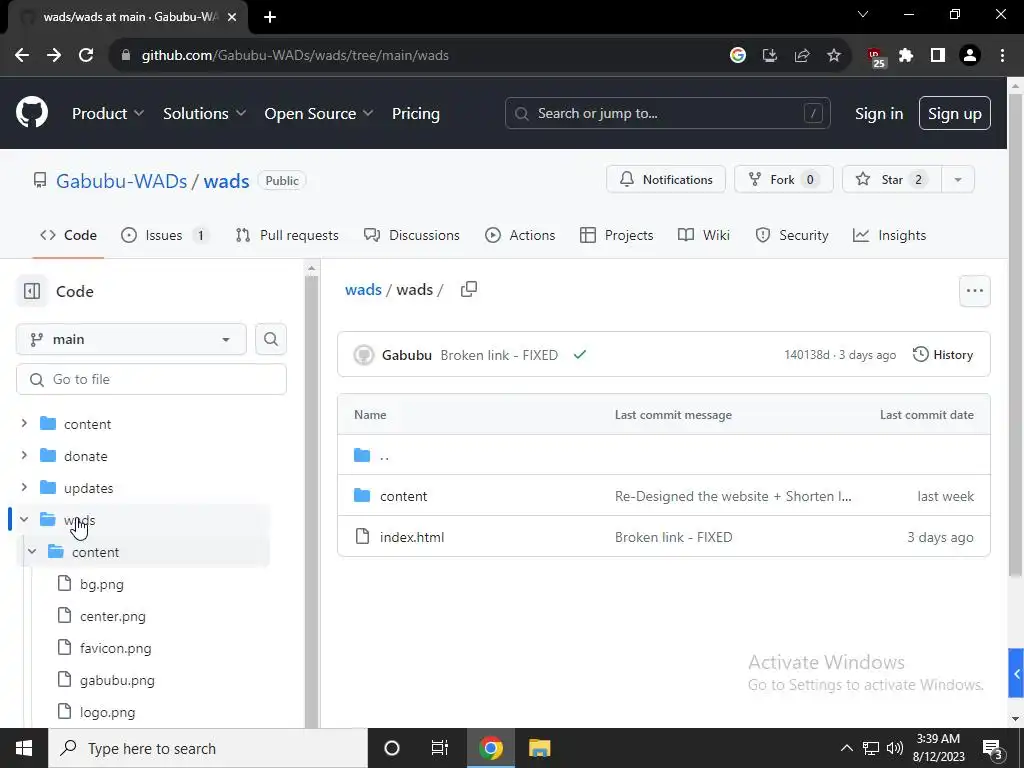Share this page via the share icon
1024x768 pixels.
pos(802,56)
